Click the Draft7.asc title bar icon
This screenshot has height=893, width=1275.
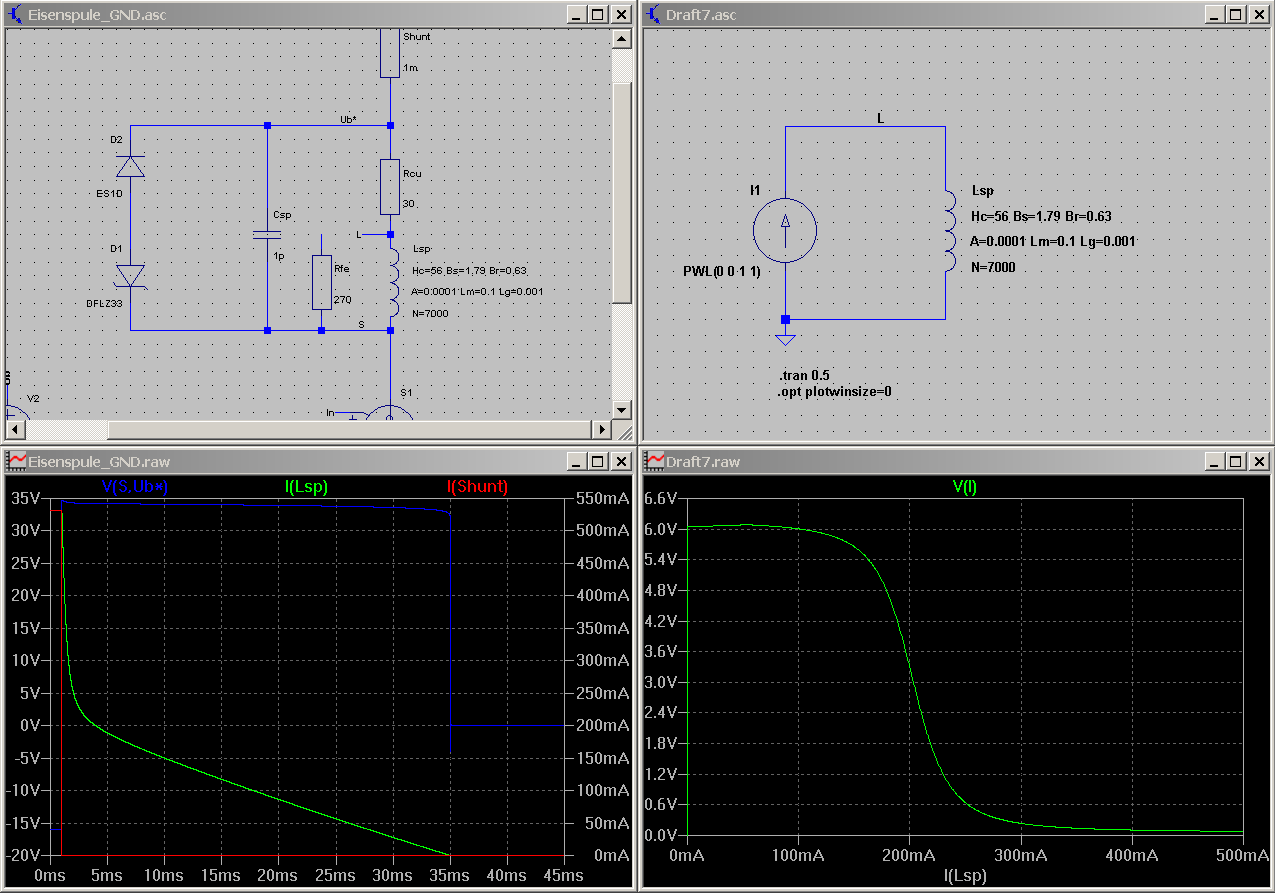(x=653, y=15)
